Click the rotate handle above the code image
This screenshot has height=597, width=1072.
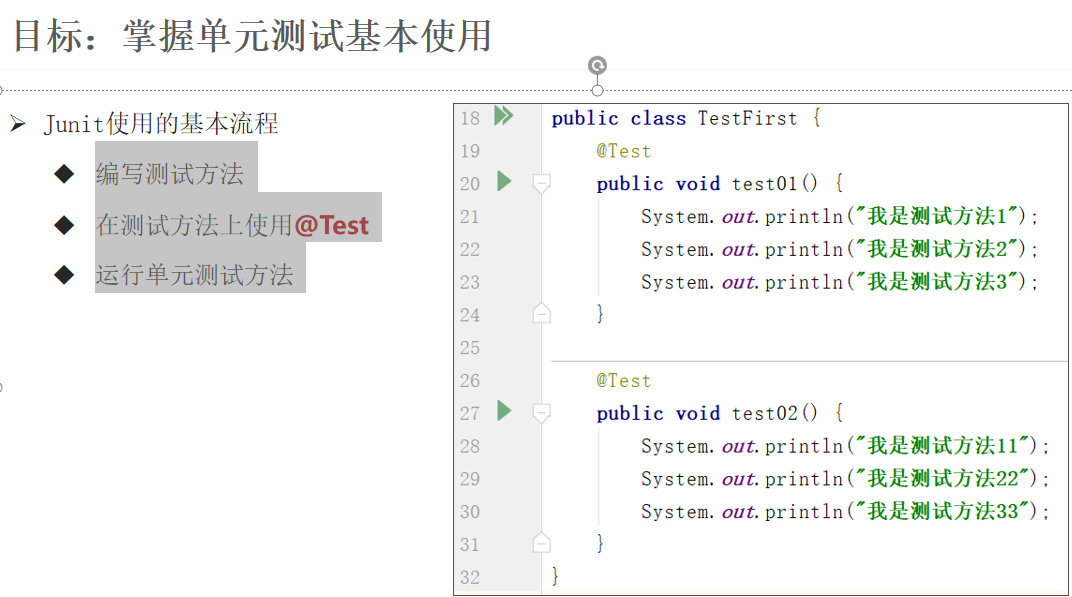tap(598, 65)
